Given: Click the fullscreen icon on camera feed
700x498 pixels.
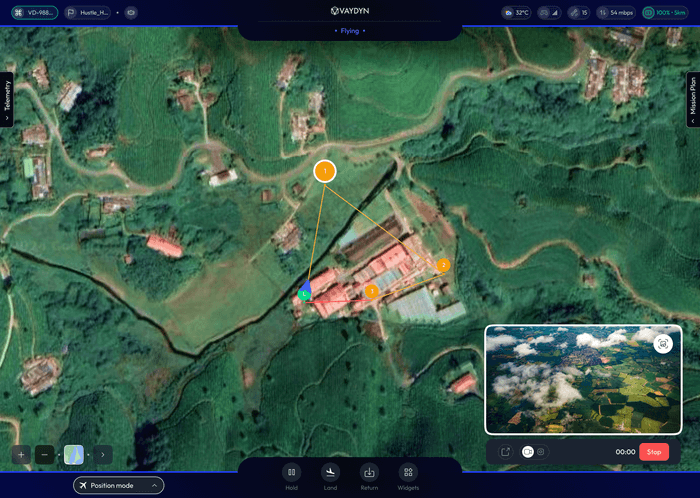Looking at the screenshot, I should (662, 344).
